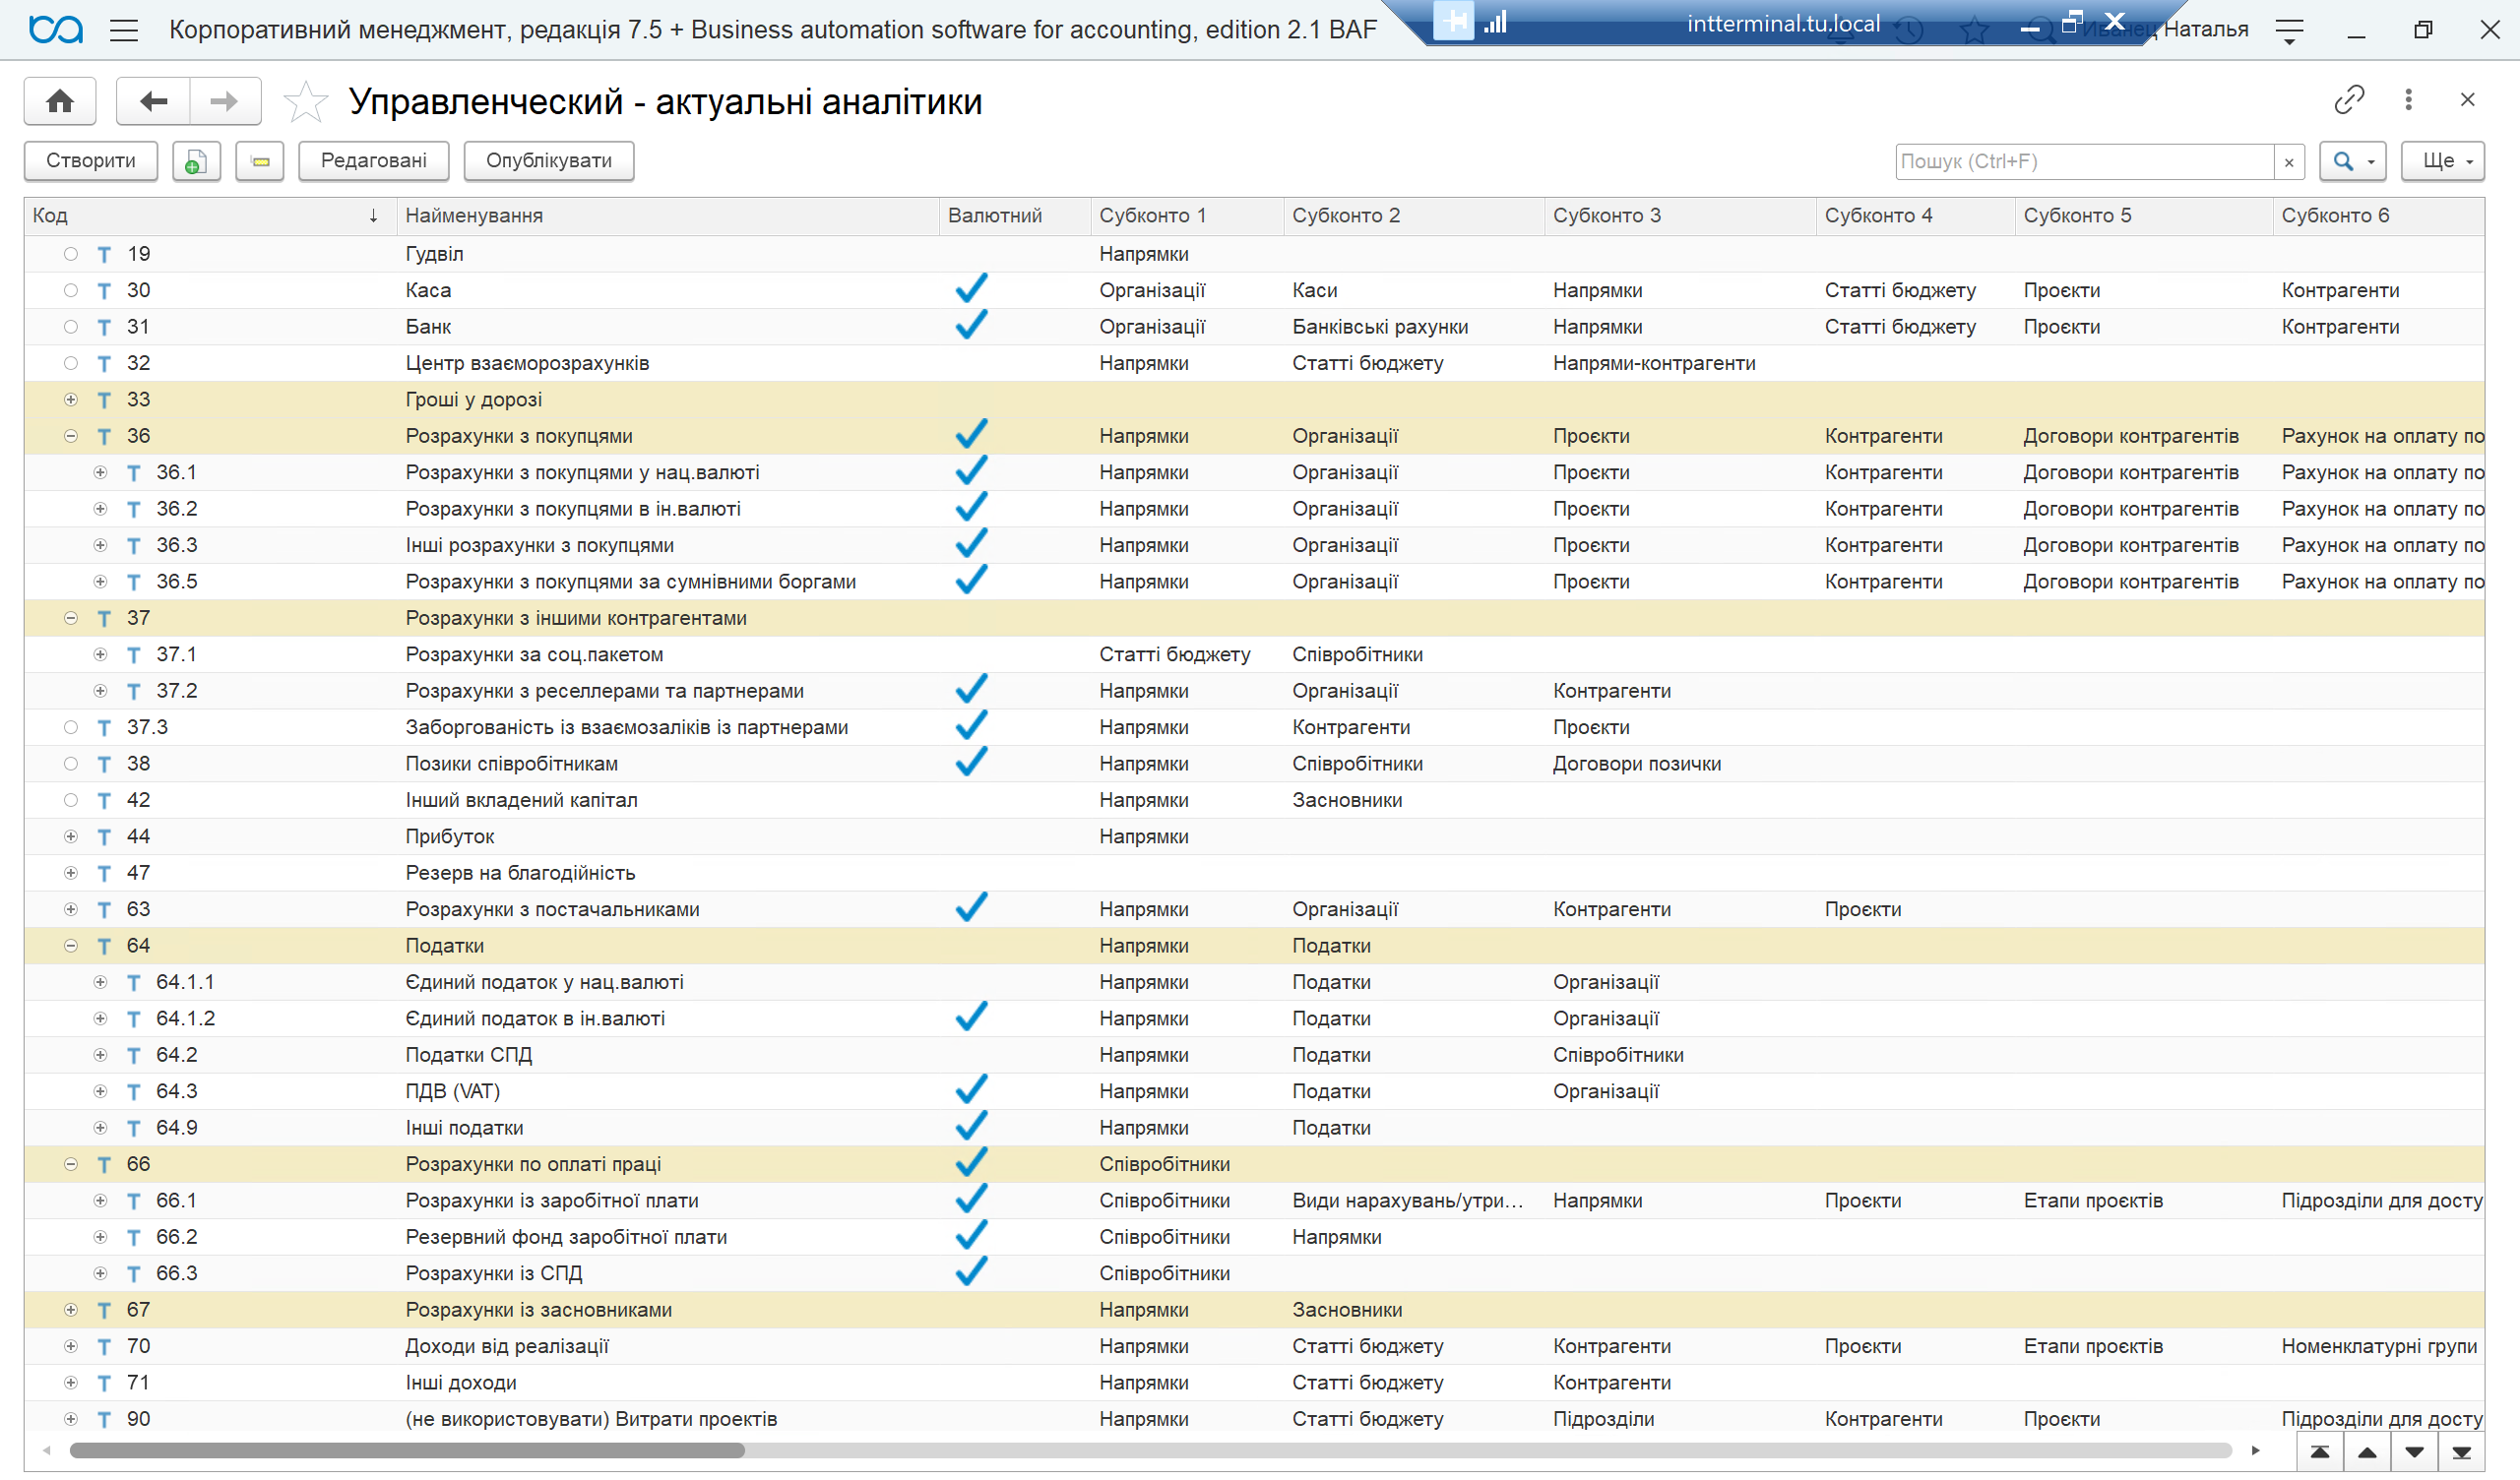
Task: Click the horizontal scrollbar thumb
Action: point(406,1452)
